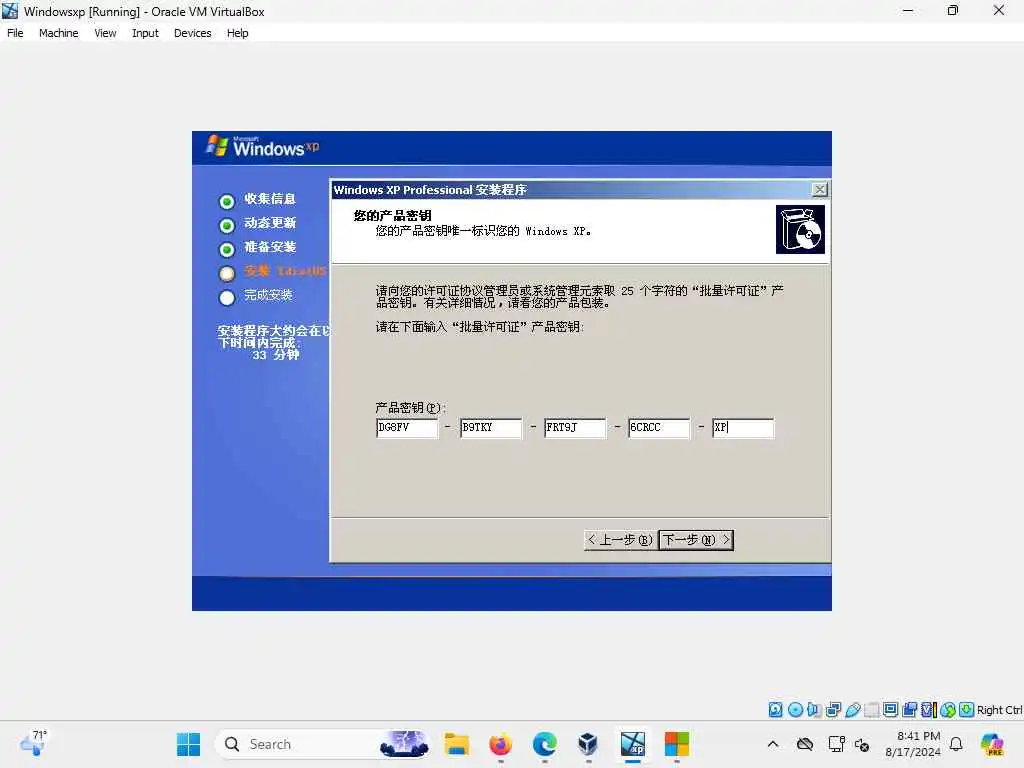Click the optical drive status icon
1024x768 pixels.
tap(795, 709)
